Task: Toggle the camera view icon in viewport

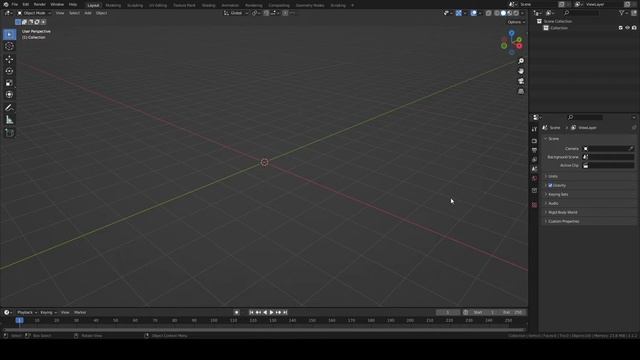Action: point(521,82)
